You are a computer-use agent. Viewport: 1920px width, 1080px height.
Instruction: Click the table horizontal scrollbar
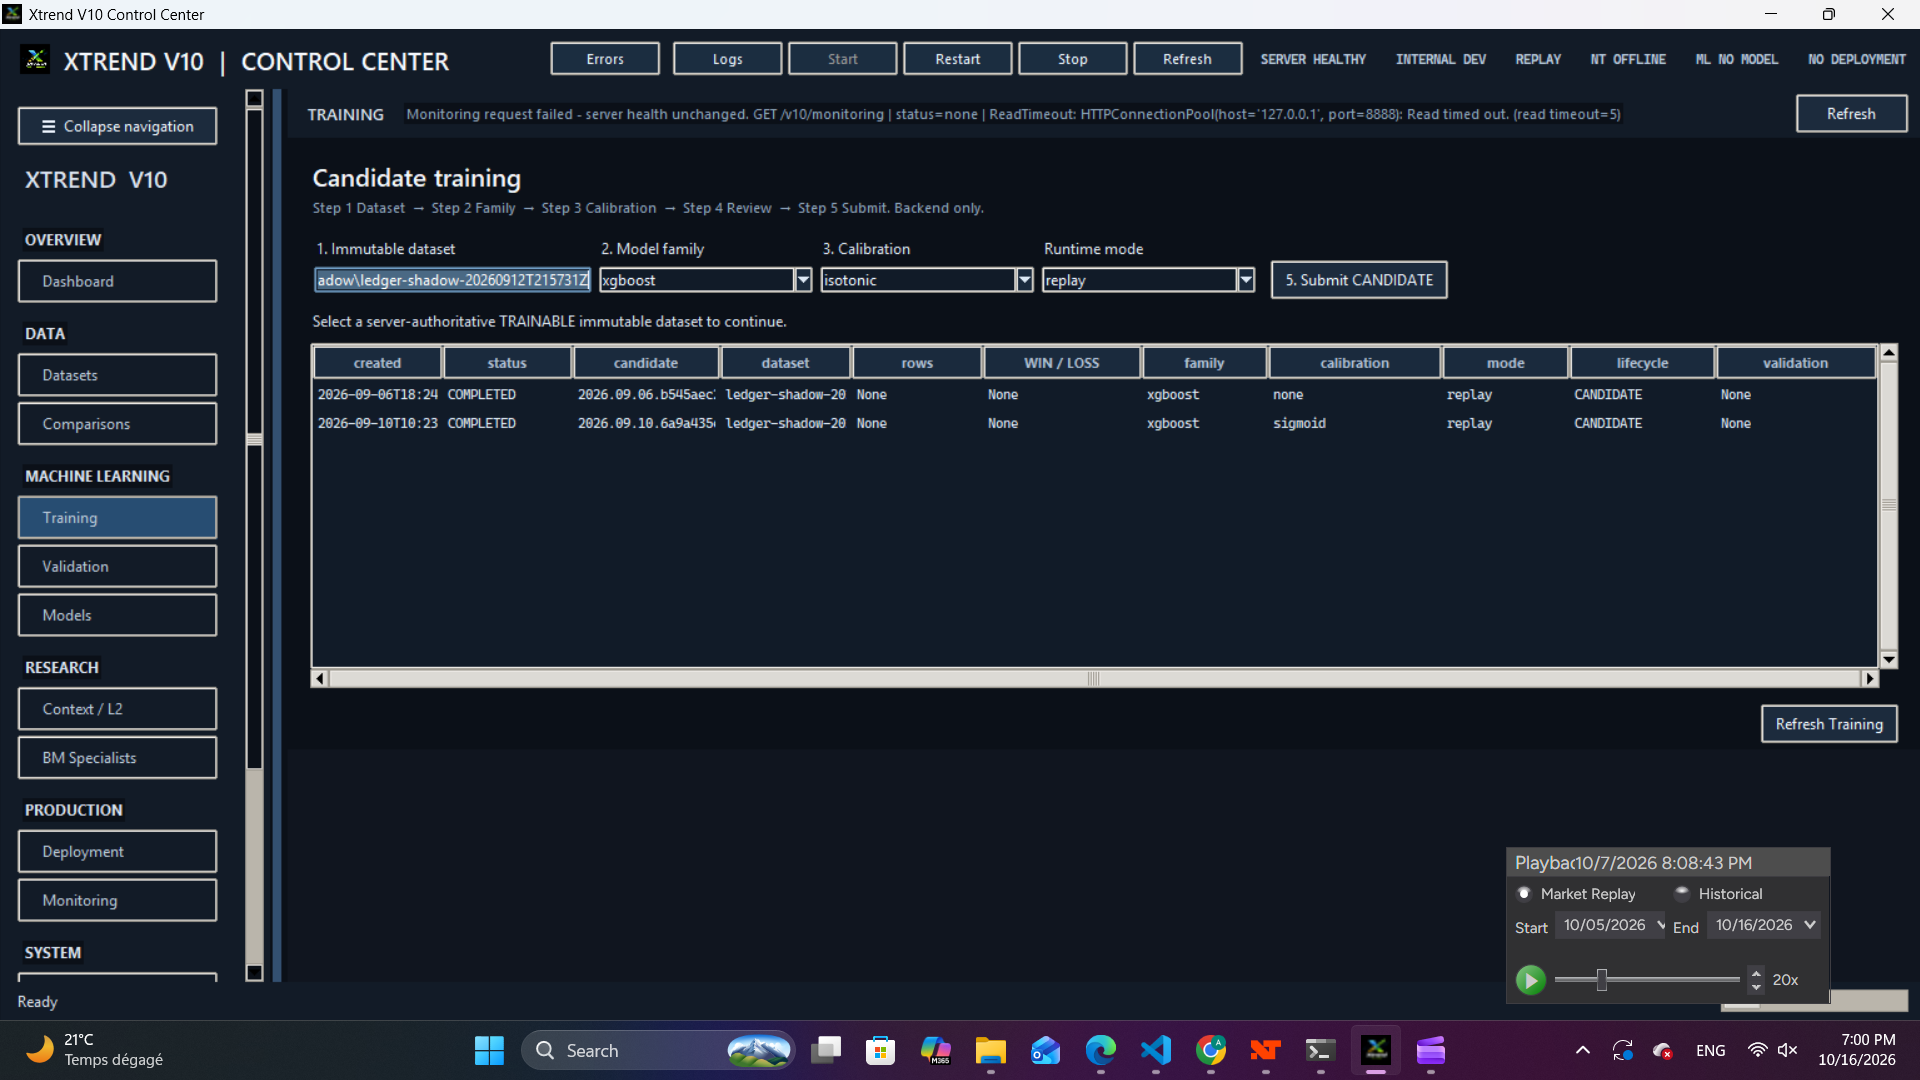point(1094,679)
